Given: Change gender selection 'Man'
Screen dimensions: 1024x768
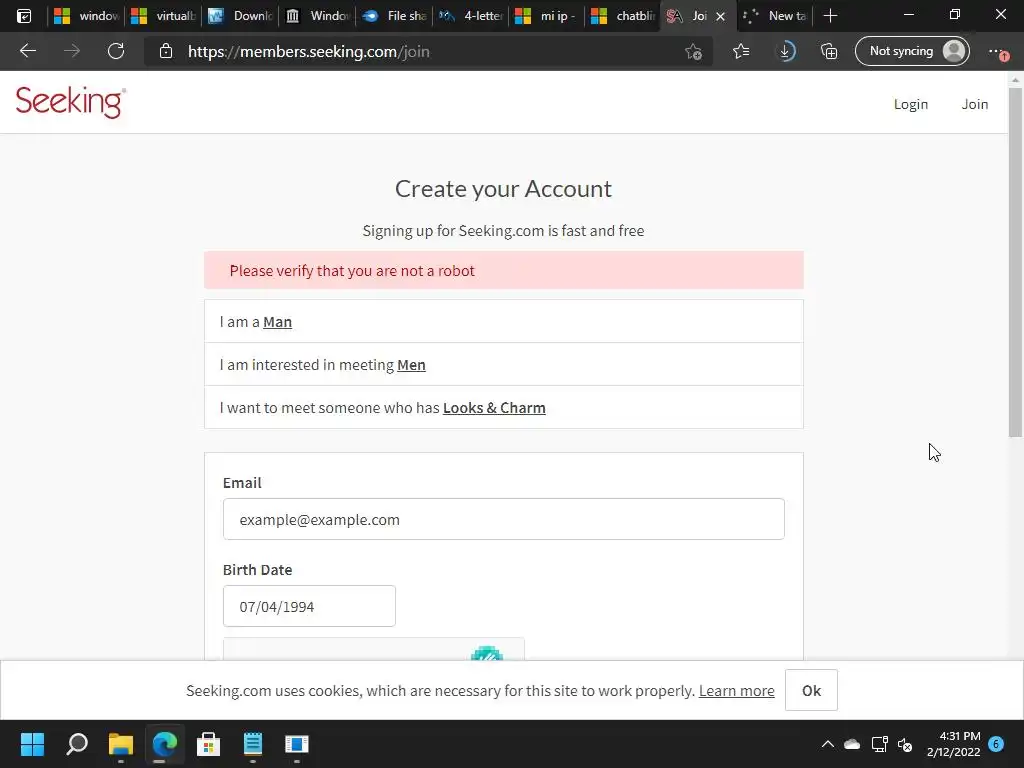Looking at the screenshot, I should point(278,322).
